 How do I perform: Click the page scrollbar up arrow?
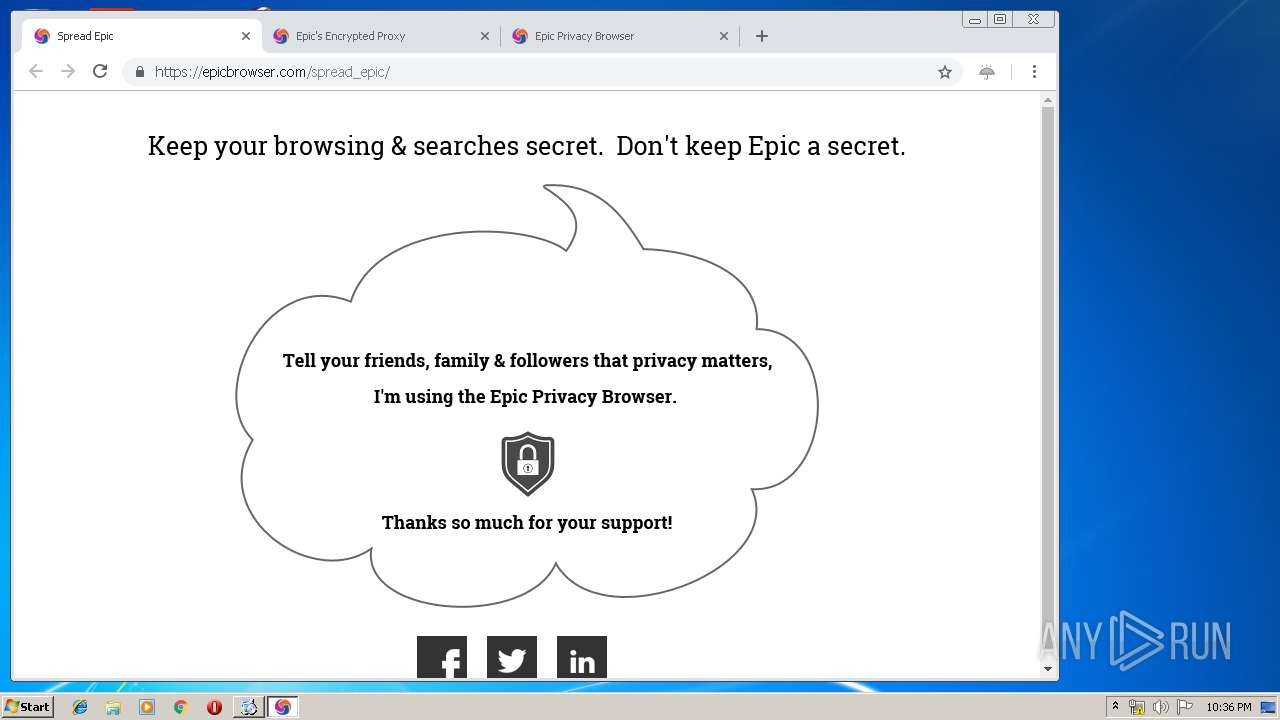pos(1048,100)
